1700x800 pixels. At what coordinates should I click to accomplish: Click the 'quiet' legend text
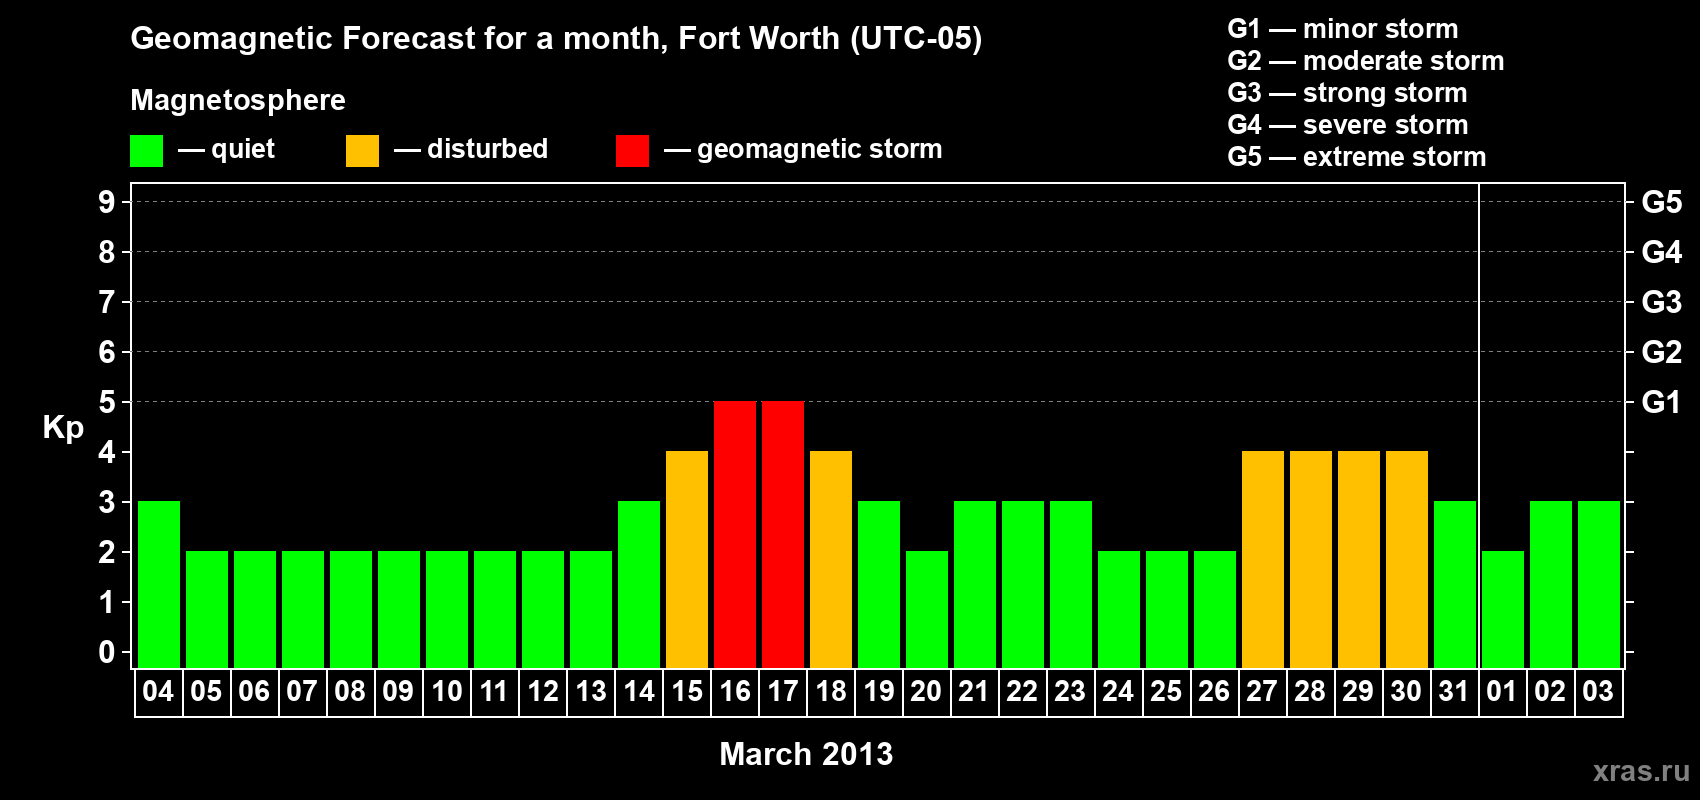pyautogui.click(x=243, y=150)
